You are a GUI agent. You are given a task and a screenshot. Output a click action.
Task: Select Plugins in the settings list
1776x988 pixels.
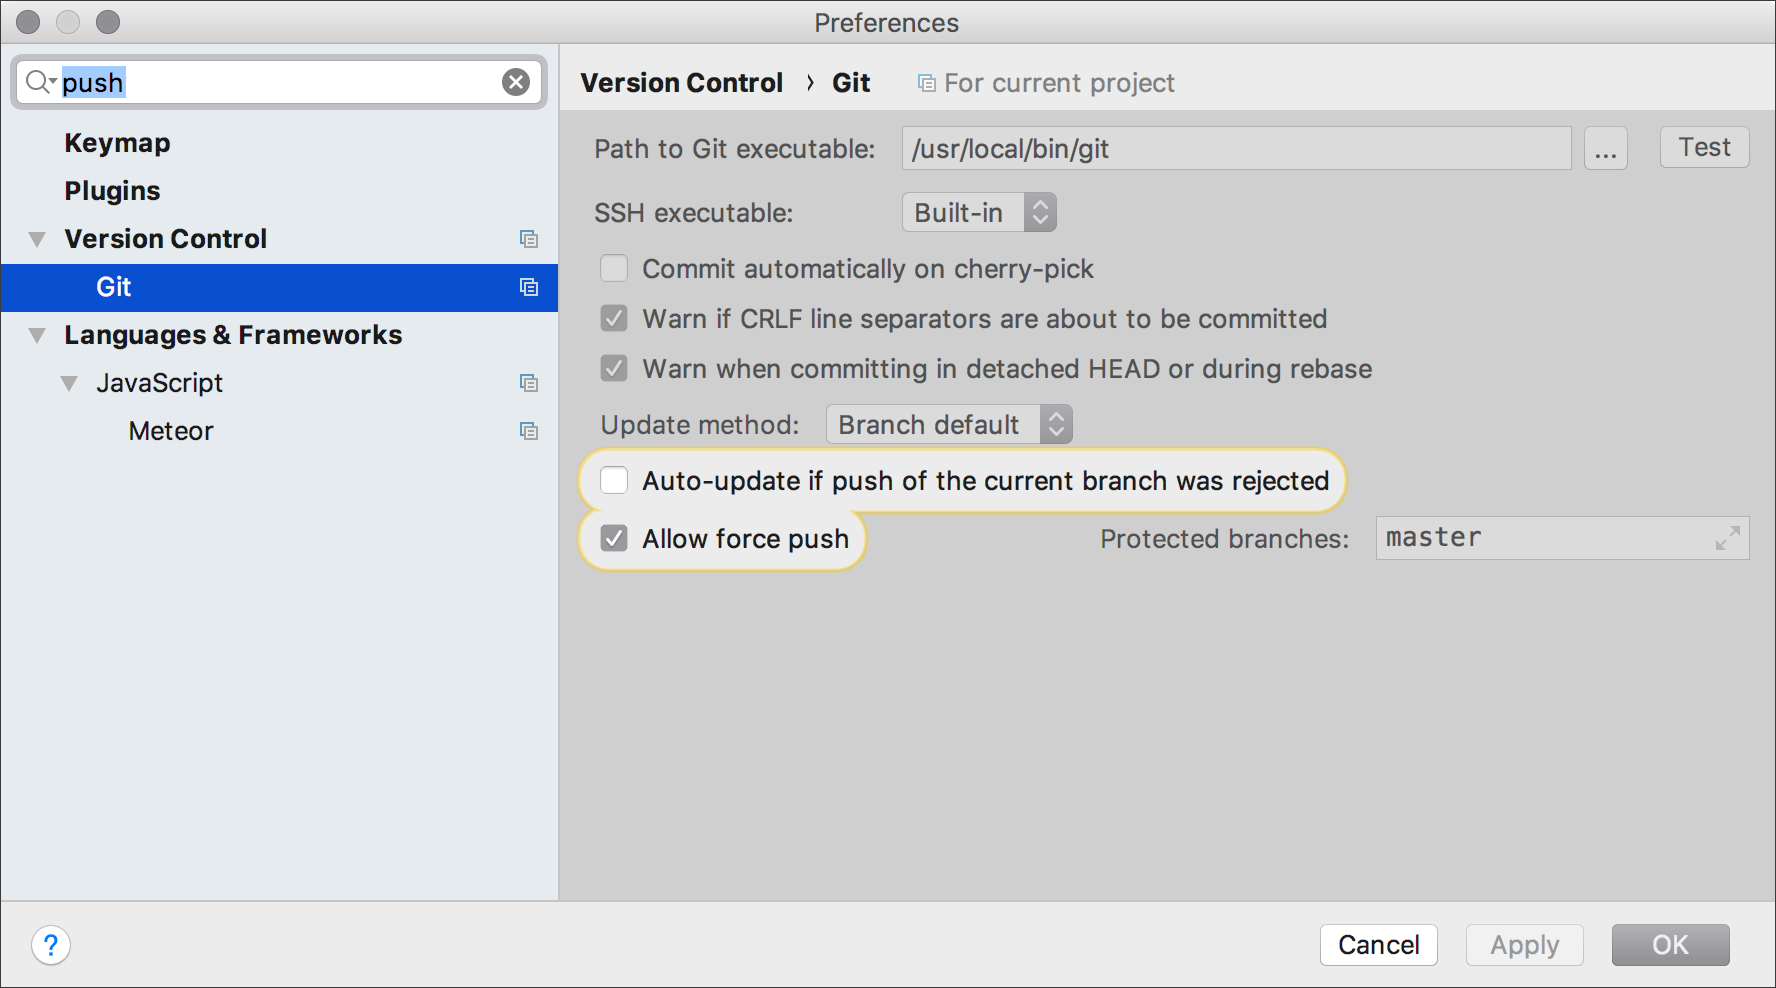112,191
